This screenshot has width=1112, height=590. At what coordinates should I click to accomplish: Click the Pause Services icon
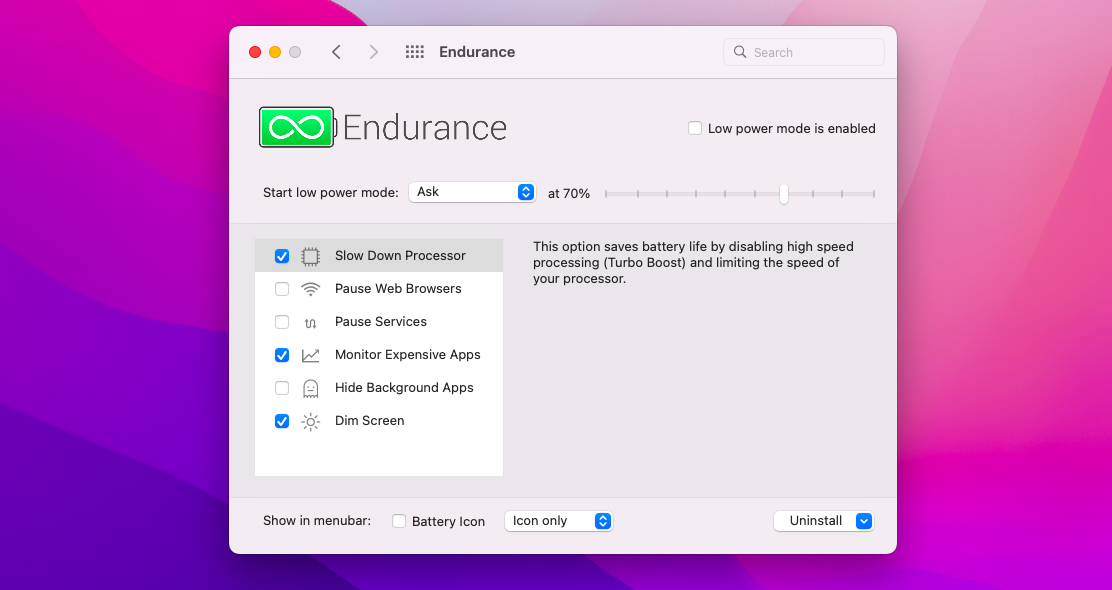[310, 321]
